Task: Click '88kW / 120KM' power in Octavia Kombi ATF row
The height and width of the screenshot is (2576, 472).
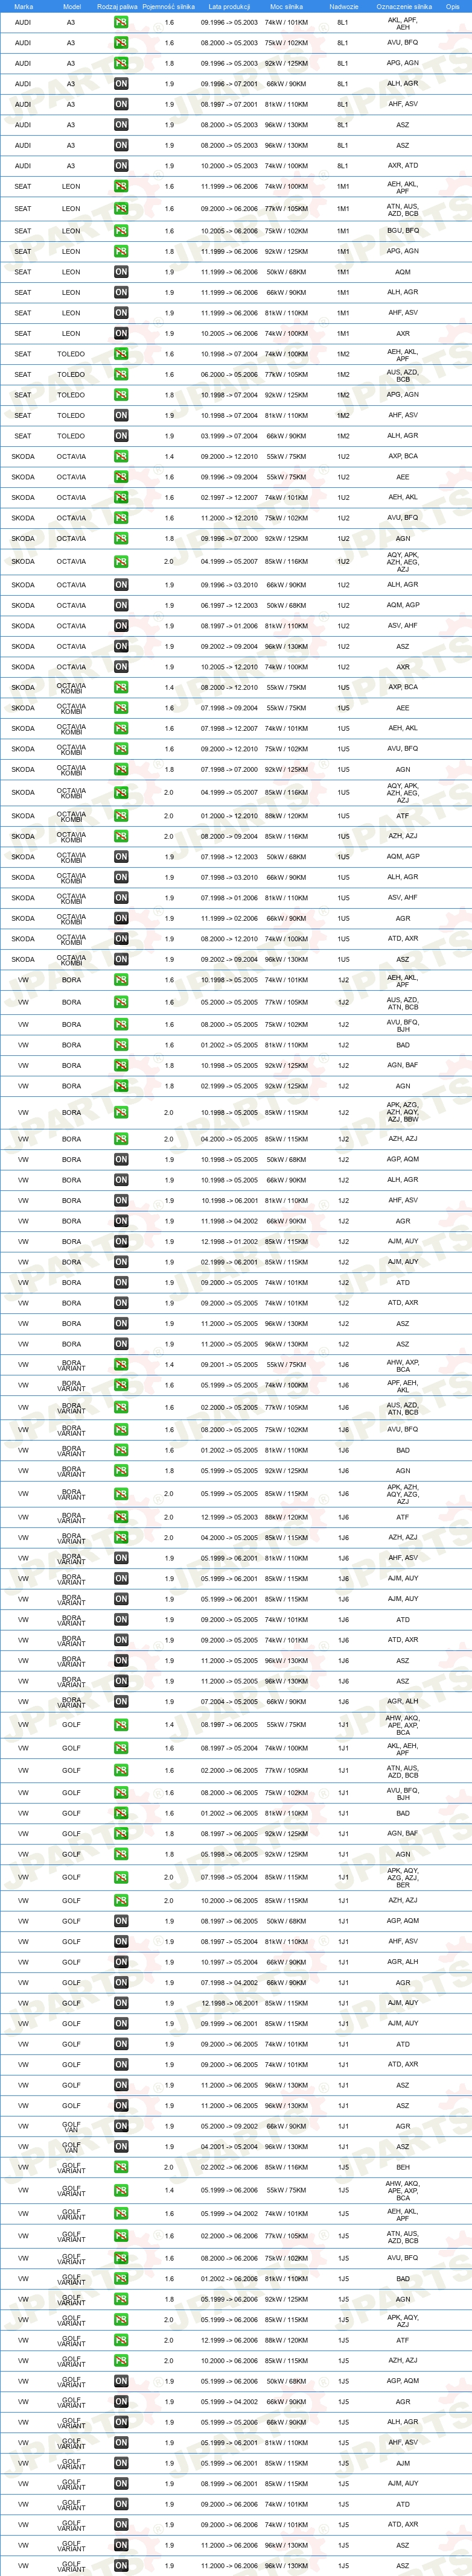Action: click(286, 816)
